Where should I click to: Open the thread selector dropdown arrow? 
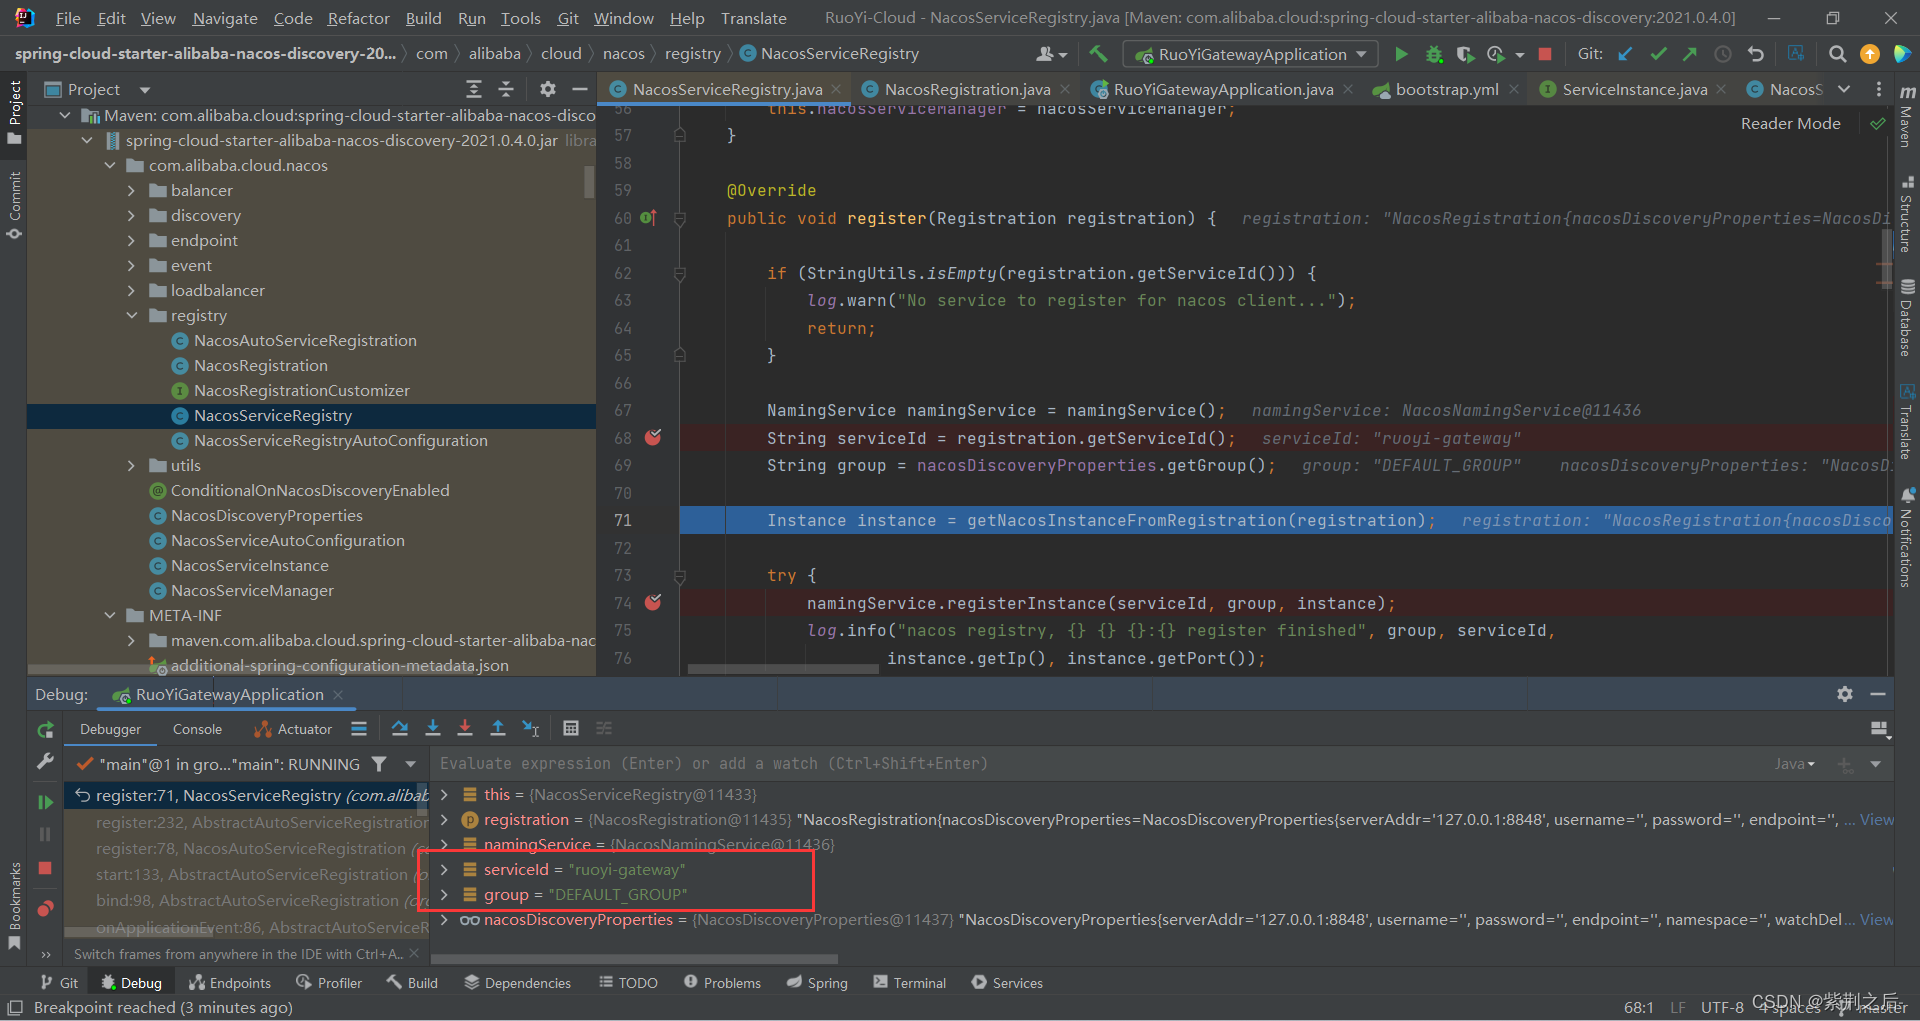[411, 764]
